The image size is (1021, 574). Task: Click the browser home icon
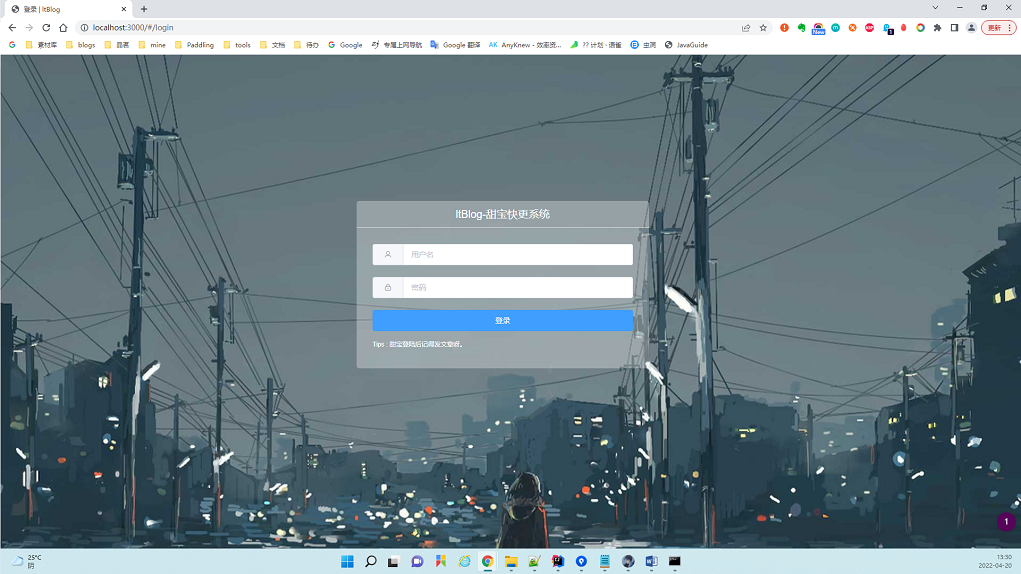pyautogui.click(x=63, y=27)
